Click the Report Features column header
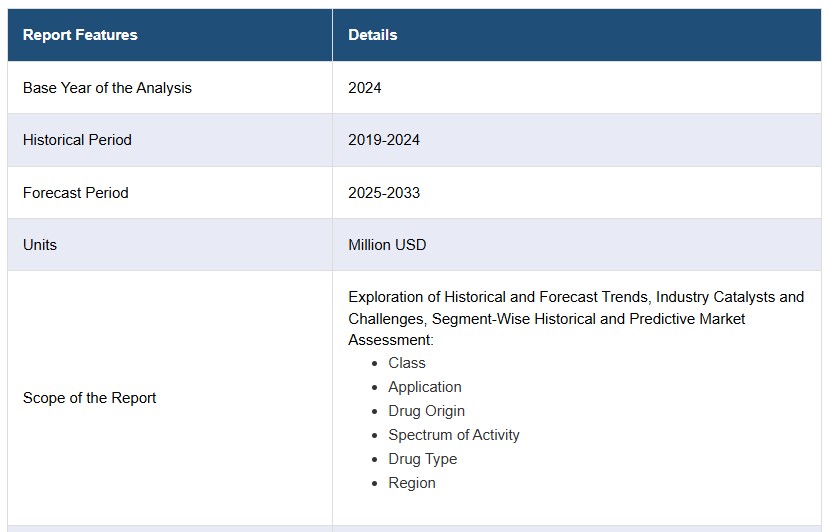The image size is (829, 532). (x=80, y=35)
